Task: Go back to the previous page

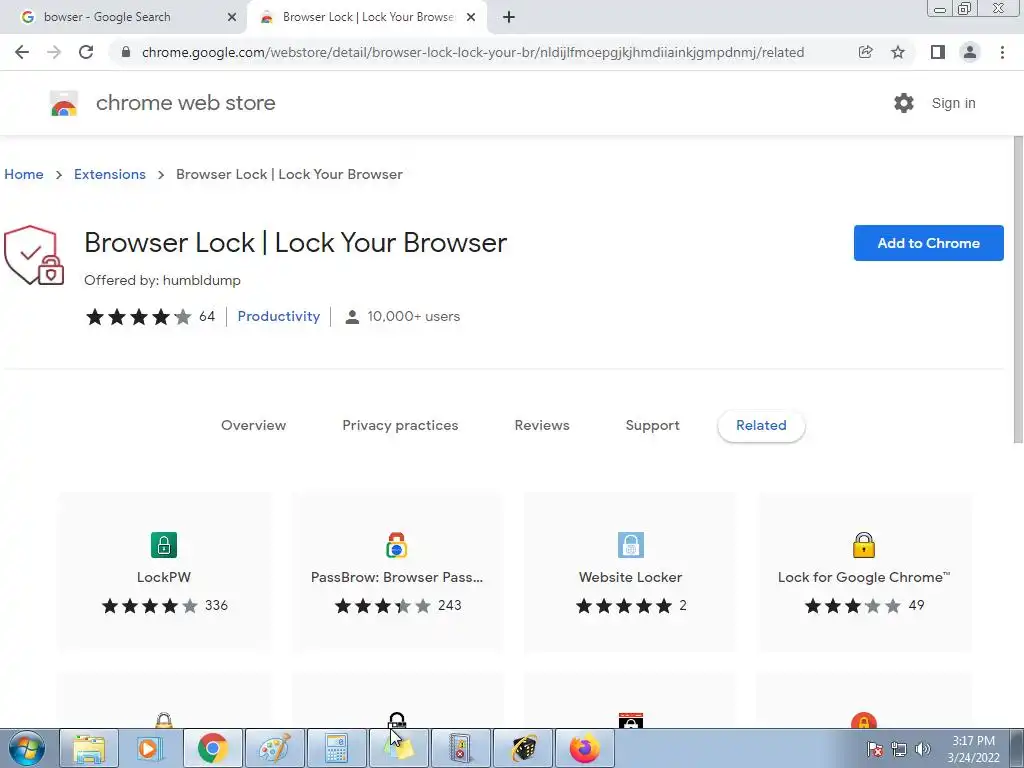Action: (22, 52)
